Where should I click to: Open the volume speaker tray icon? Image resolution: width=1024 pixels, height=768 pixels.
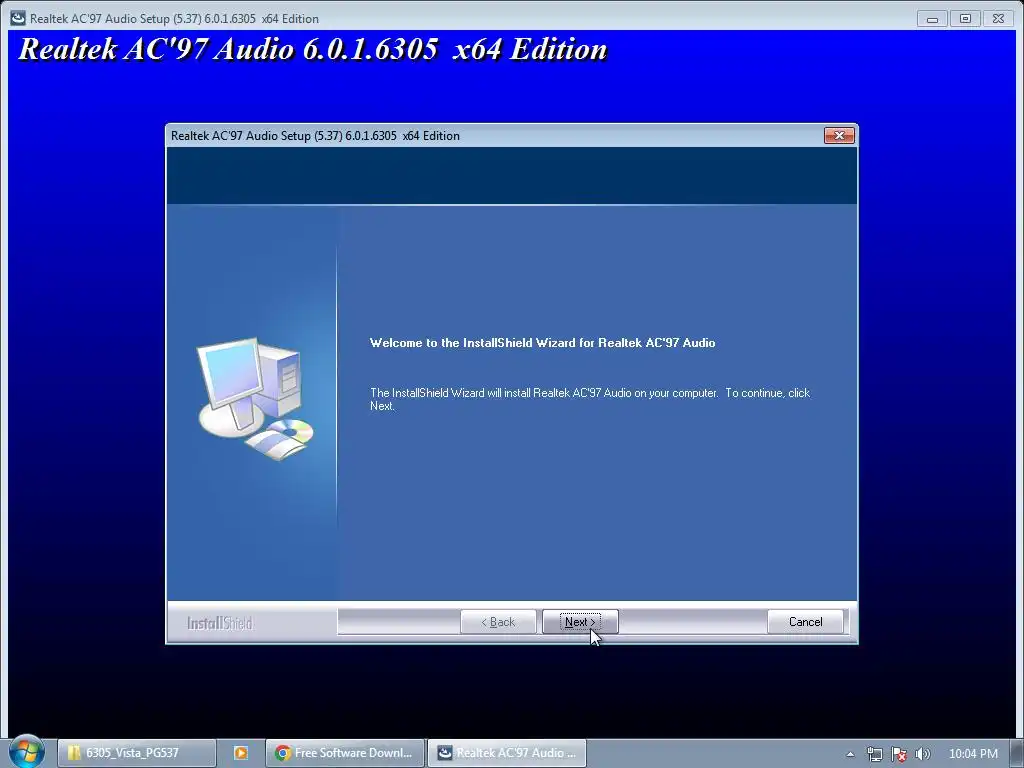923,754
